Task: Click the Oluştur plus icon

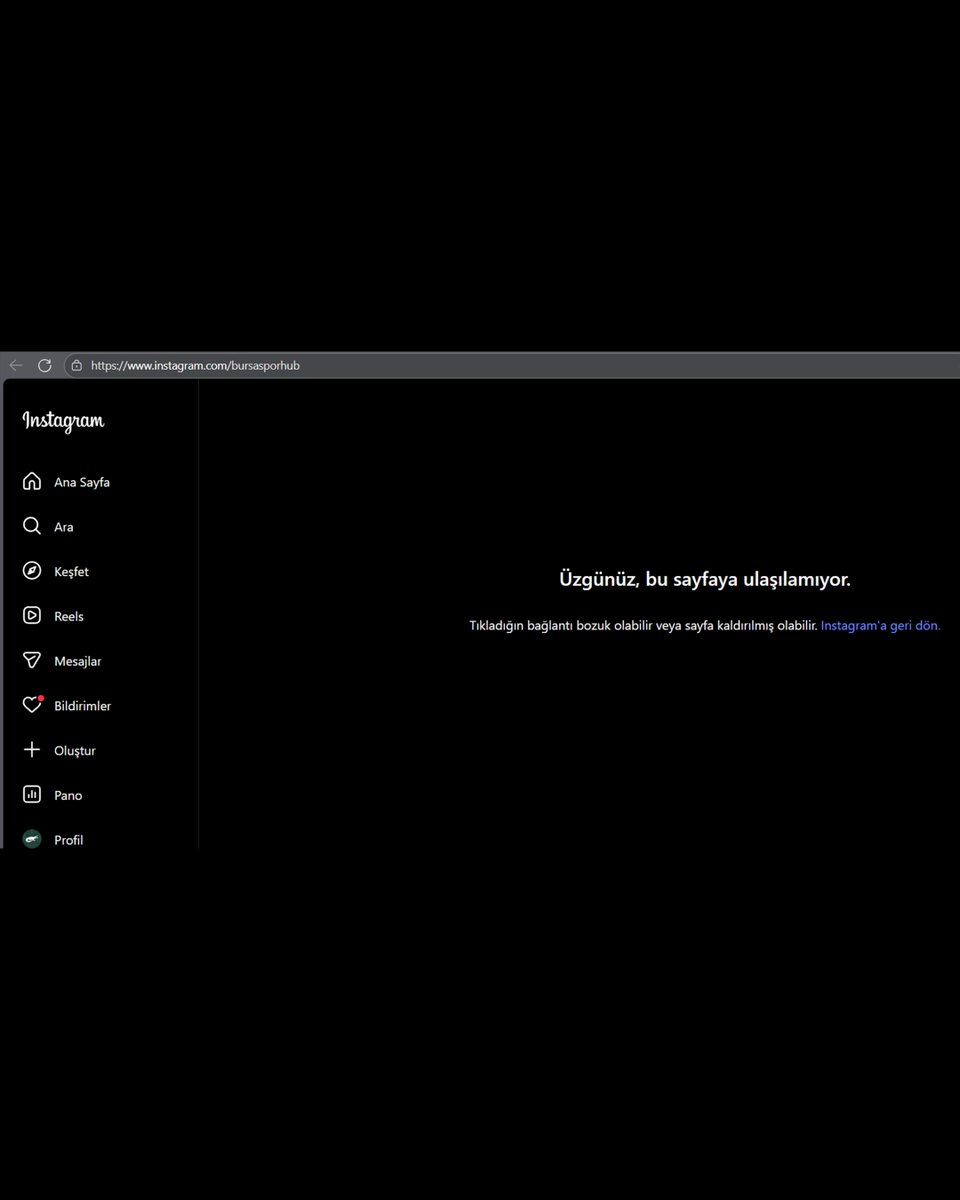Action: tap(32, 750)
